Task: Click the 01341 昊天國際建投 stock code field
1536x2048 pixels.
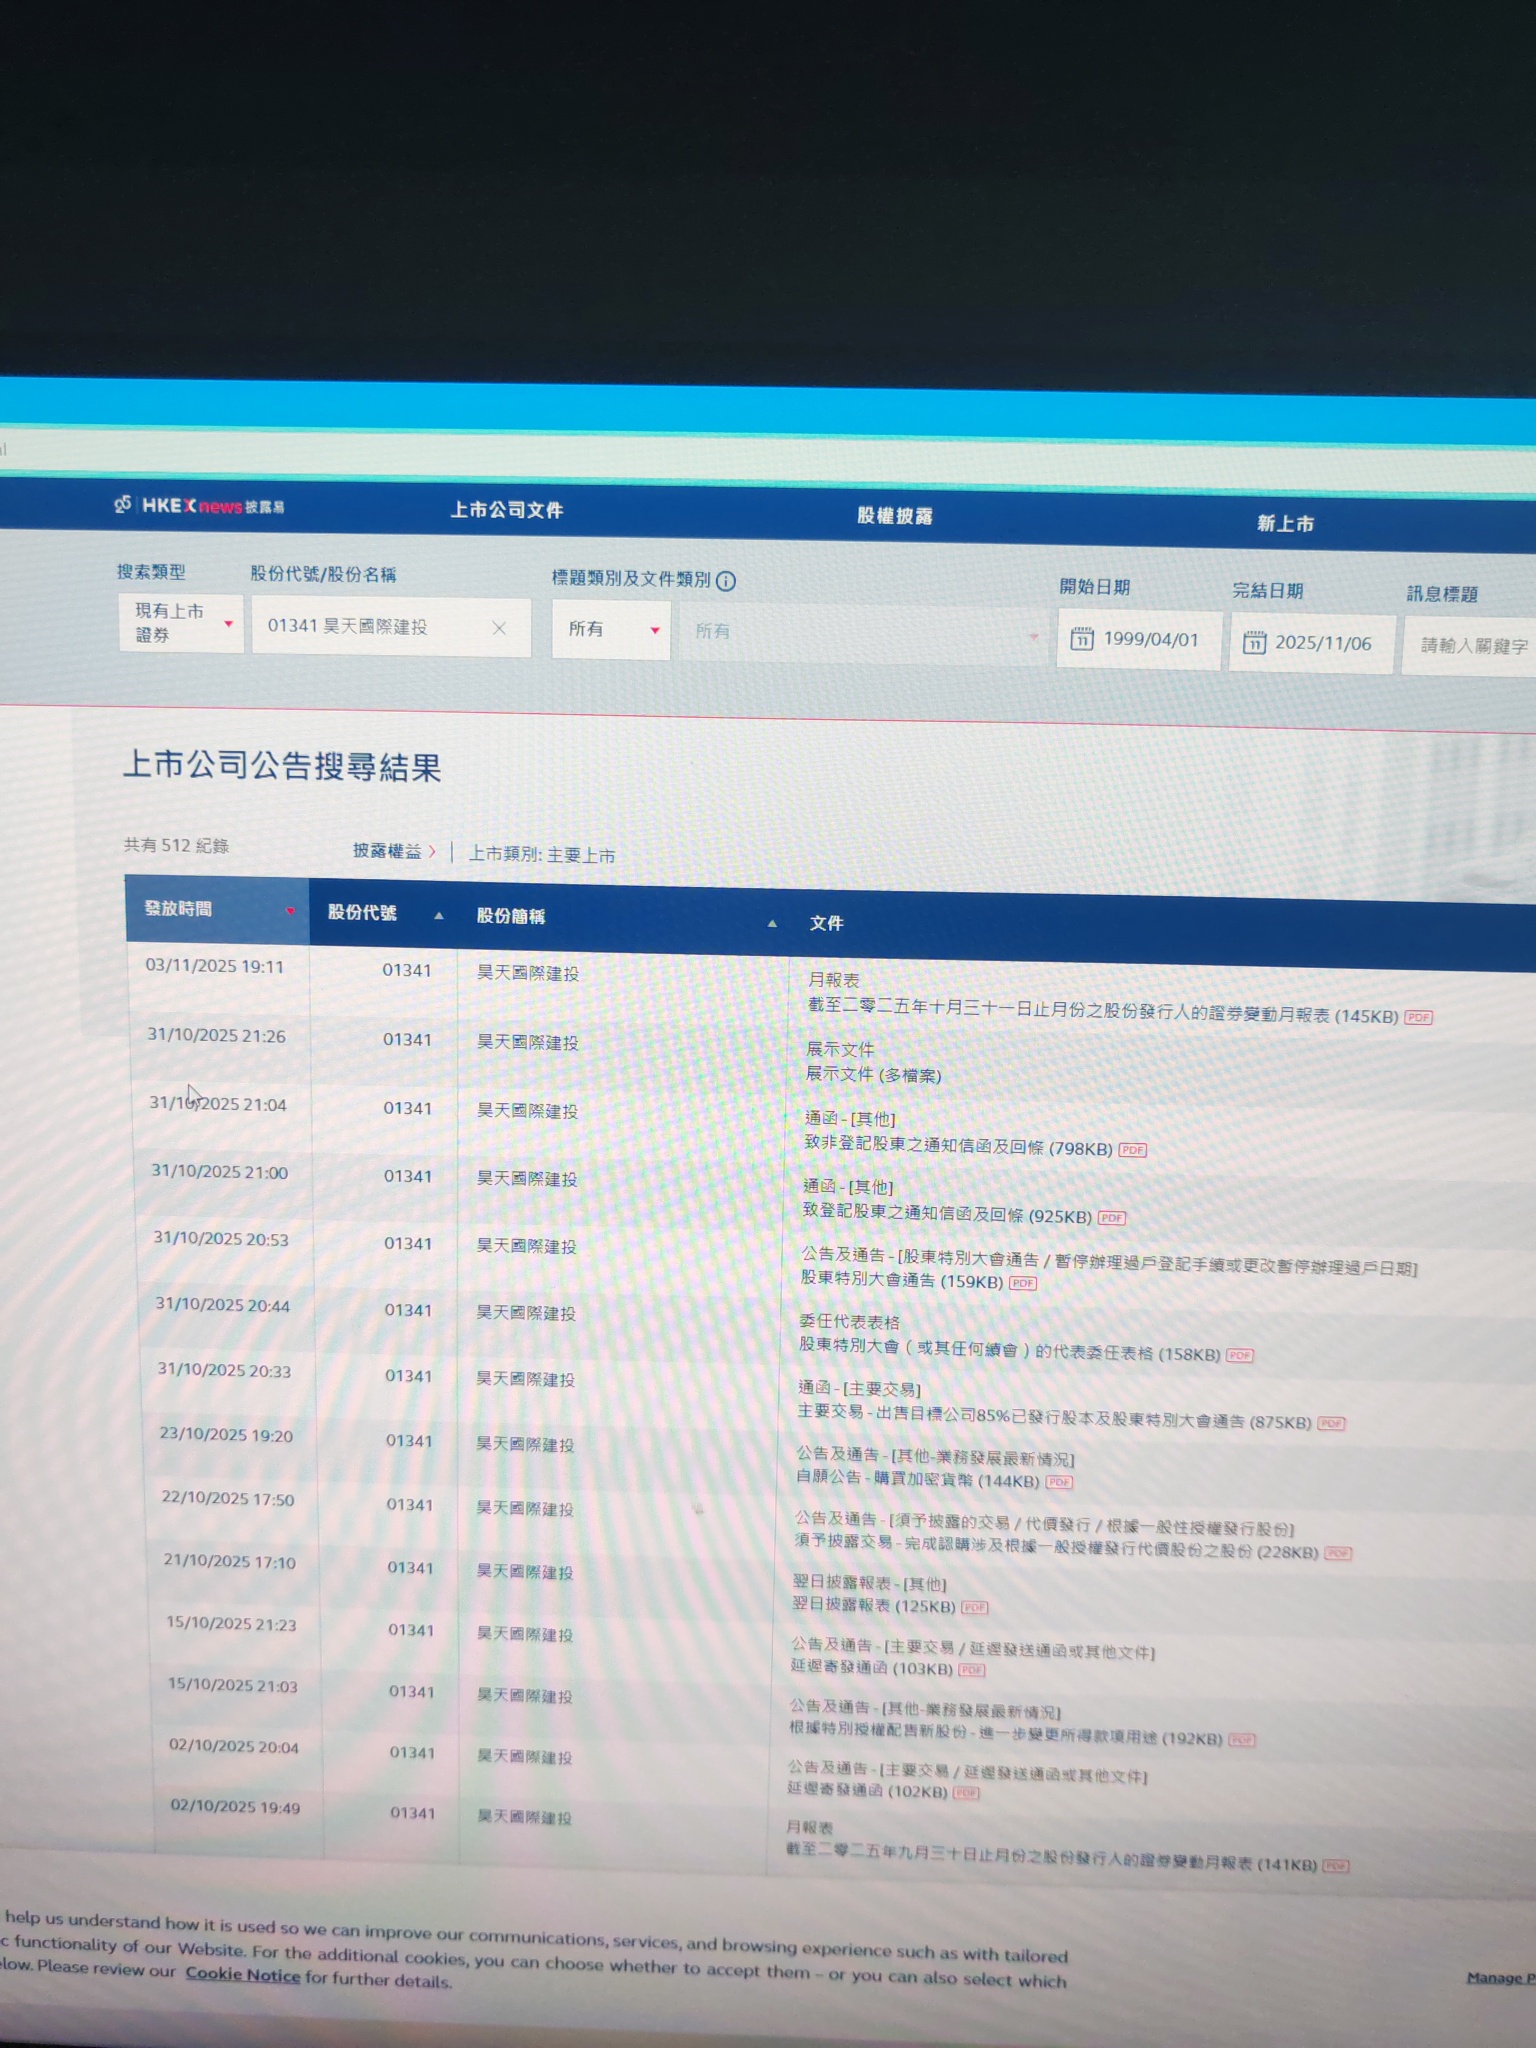Action: coord(391,627)
